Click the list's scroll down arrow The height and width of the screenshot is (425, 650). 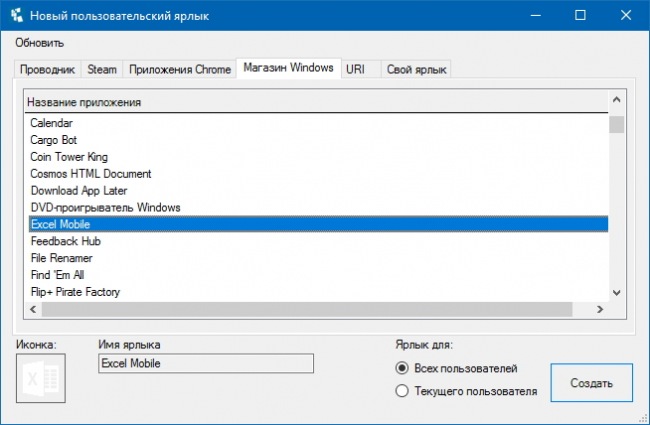tap(616, 293)
